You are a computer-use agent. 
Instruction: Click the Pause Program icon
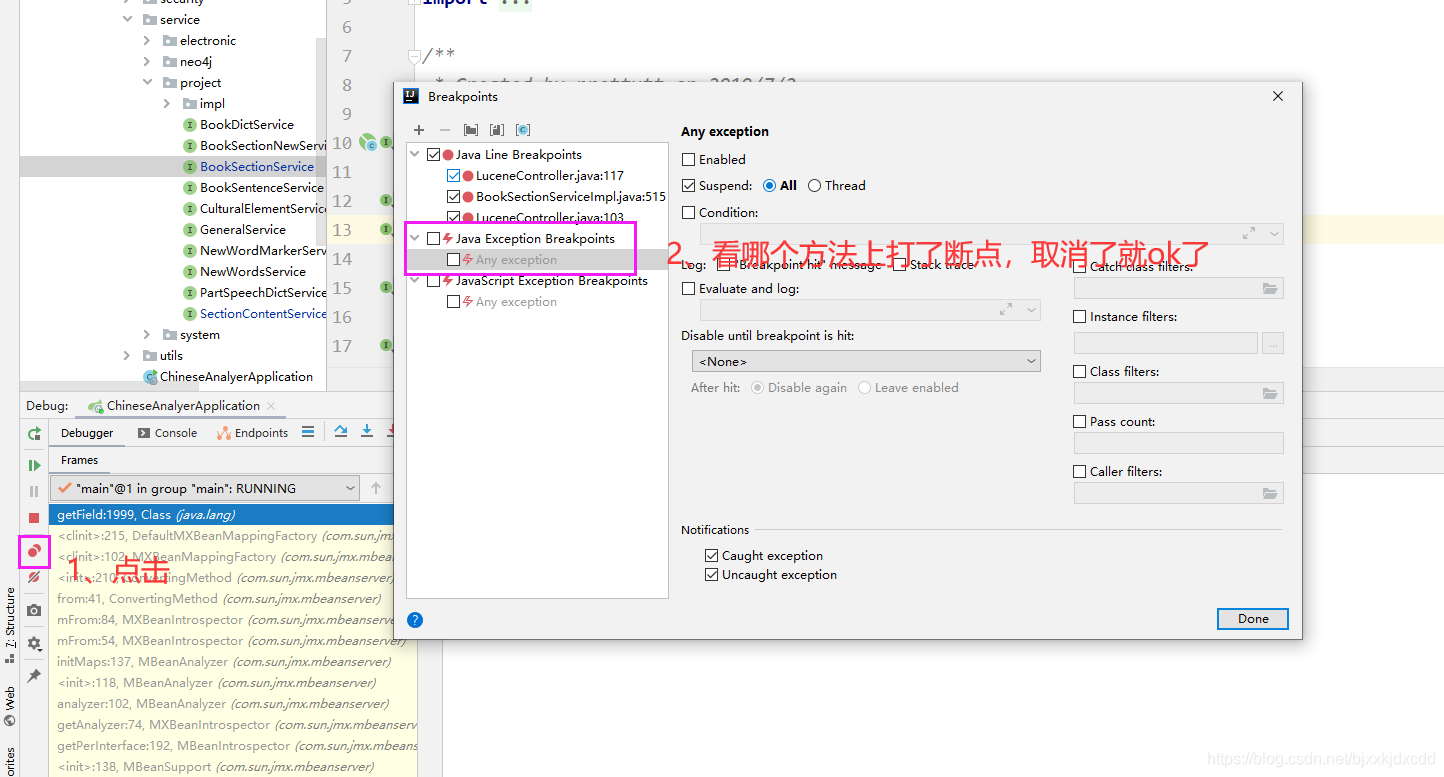click(34, 491)
